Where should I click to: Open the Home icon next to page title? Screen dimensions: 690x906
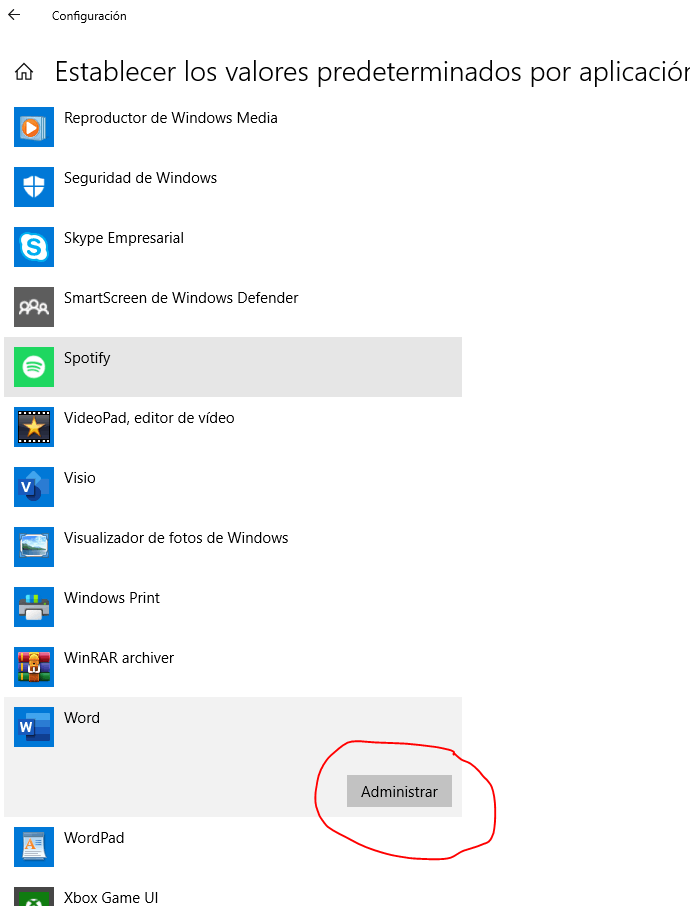(24, 72)
